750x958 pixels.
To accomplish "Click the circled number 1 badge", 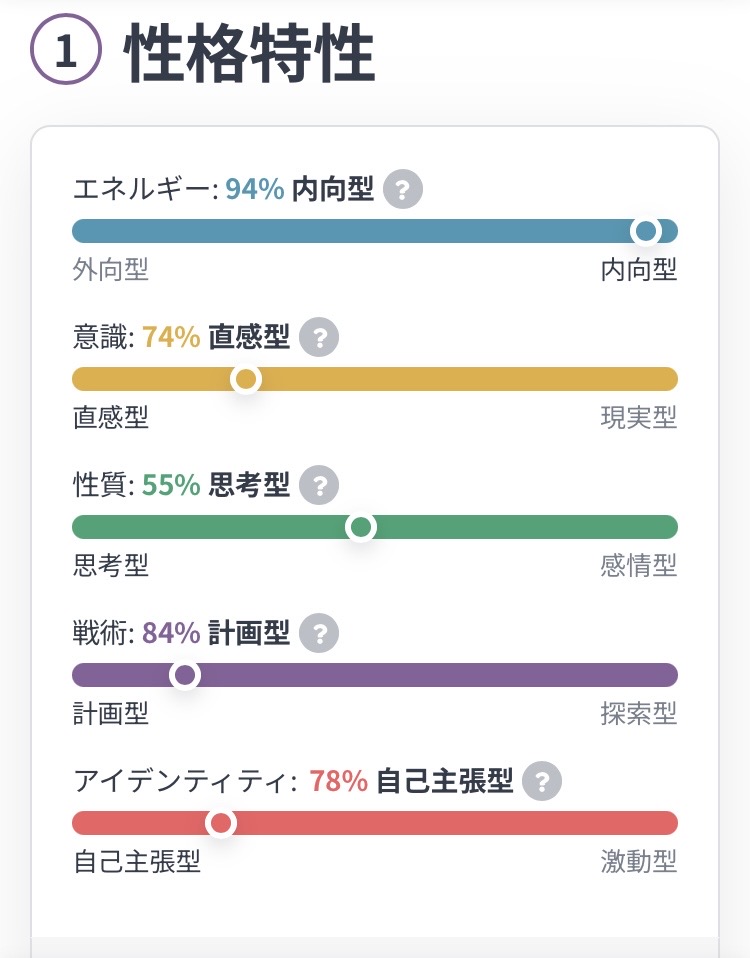I will [66, 52].
